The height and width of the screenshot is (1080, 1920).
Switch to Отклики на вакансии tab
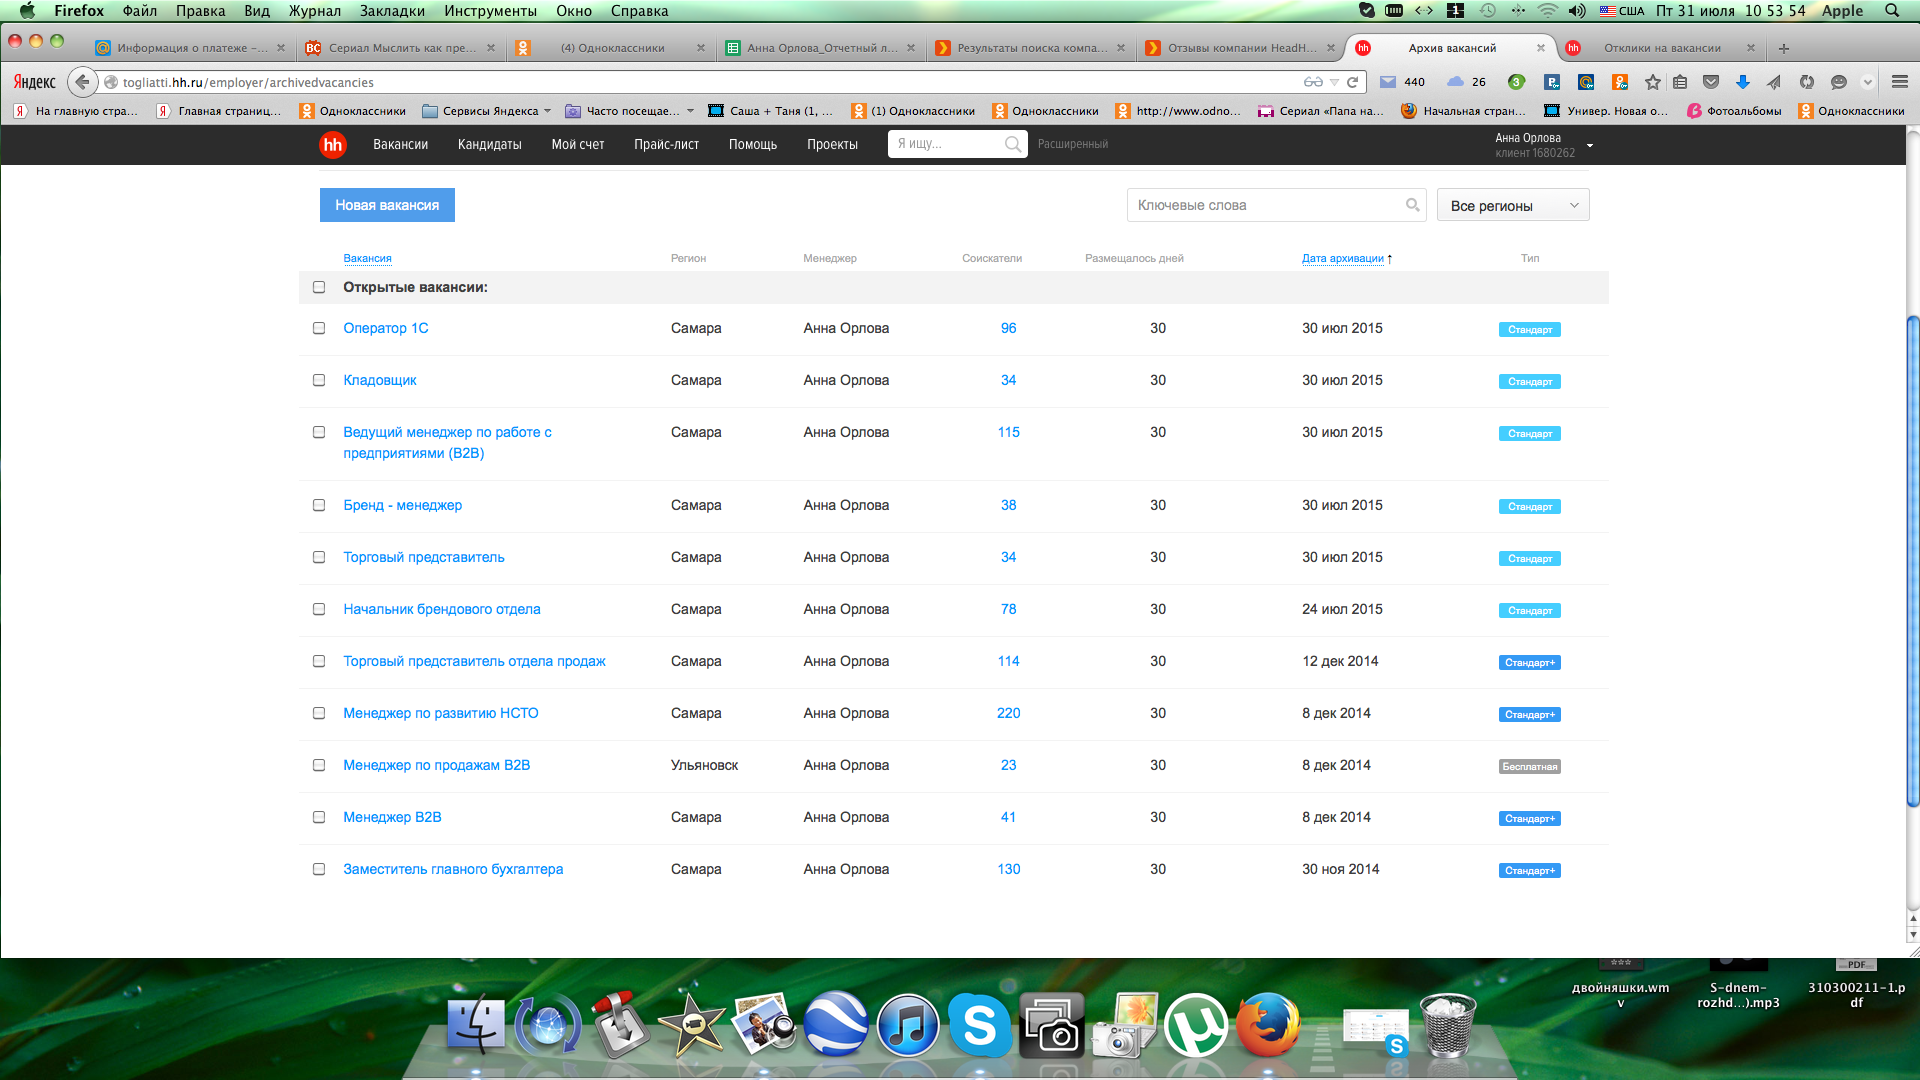1661,48
